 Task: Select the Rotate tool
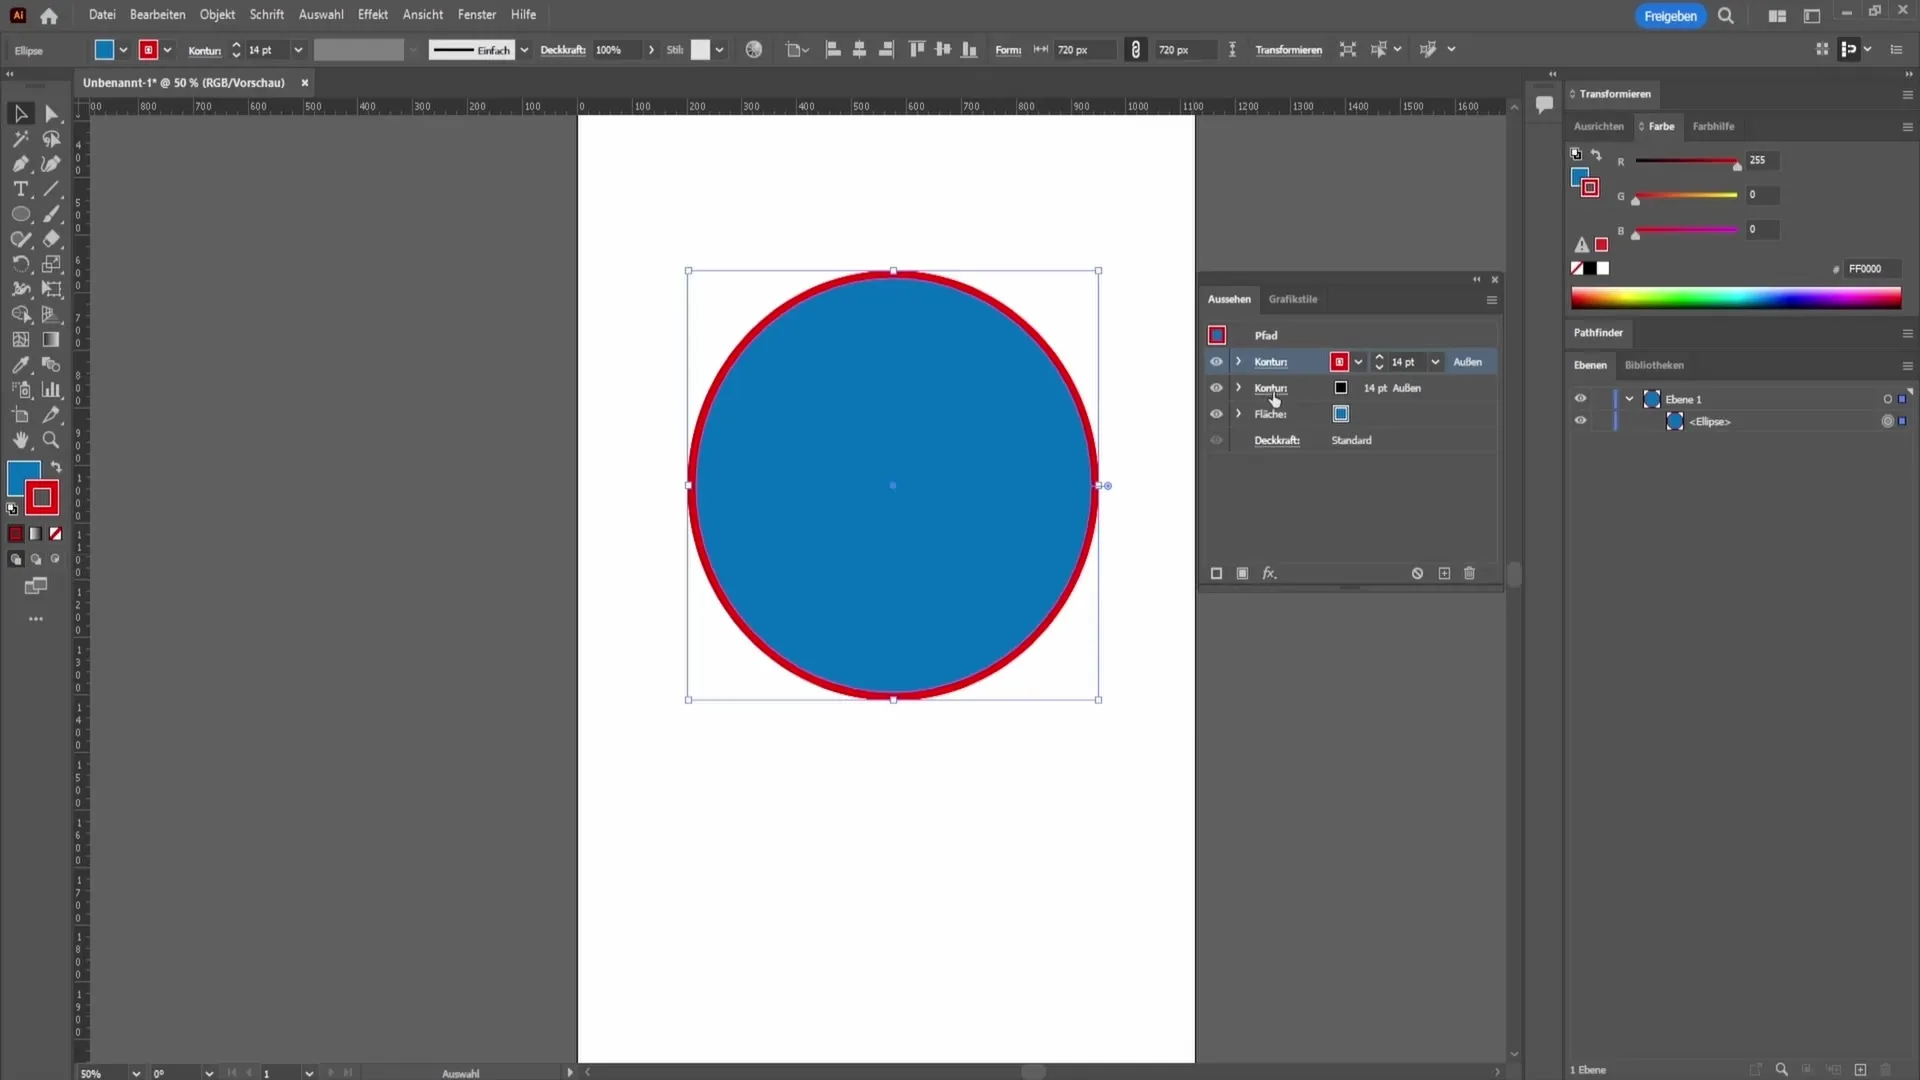point(20,264)
